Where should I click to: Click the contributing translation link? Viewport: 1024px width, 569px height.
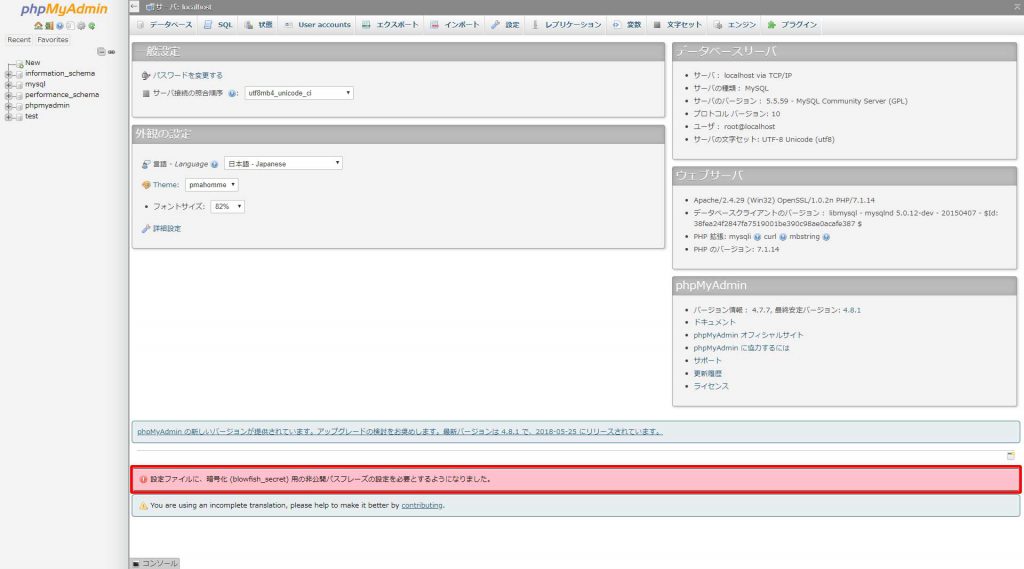click(x=422, y=506)
